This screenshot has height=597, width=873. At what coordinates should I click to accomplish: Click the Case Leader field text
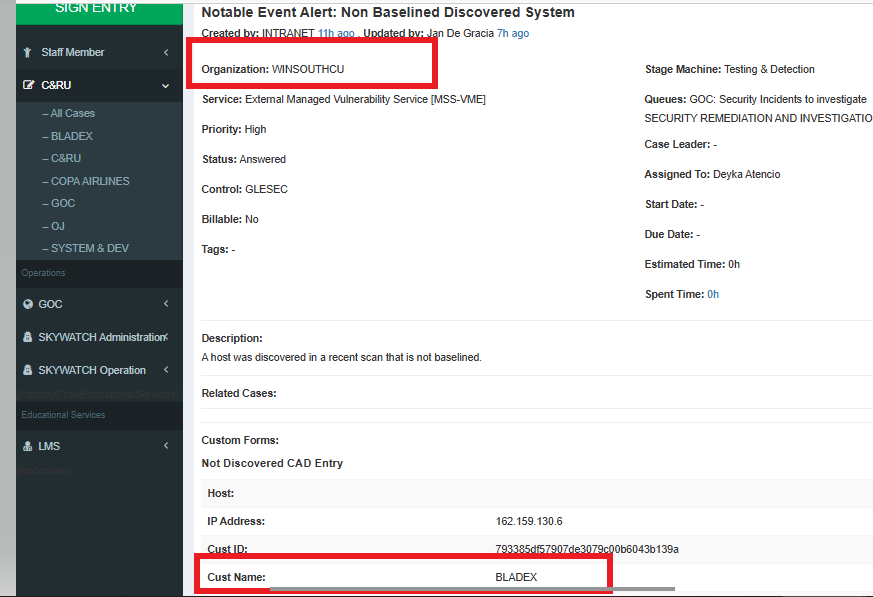point(680,144)
